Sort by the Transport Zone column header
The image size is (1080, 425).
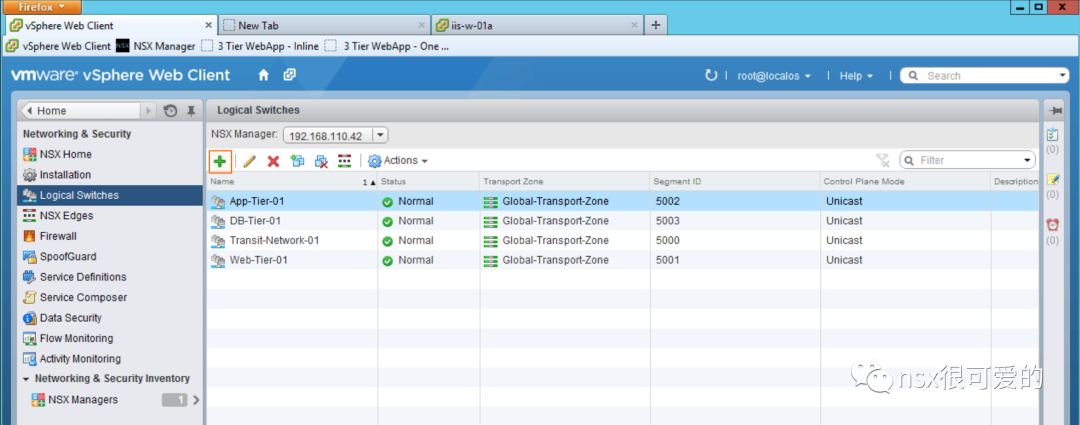click(x=565, y=182)
